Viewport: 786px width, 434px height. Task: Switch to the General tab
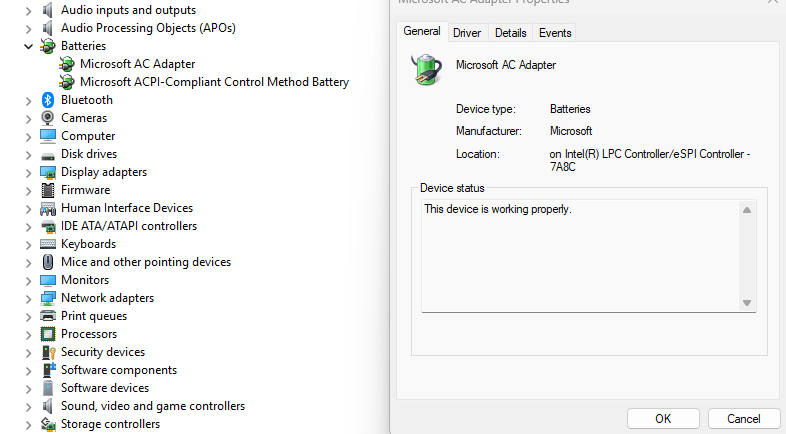tap(422, 31)
